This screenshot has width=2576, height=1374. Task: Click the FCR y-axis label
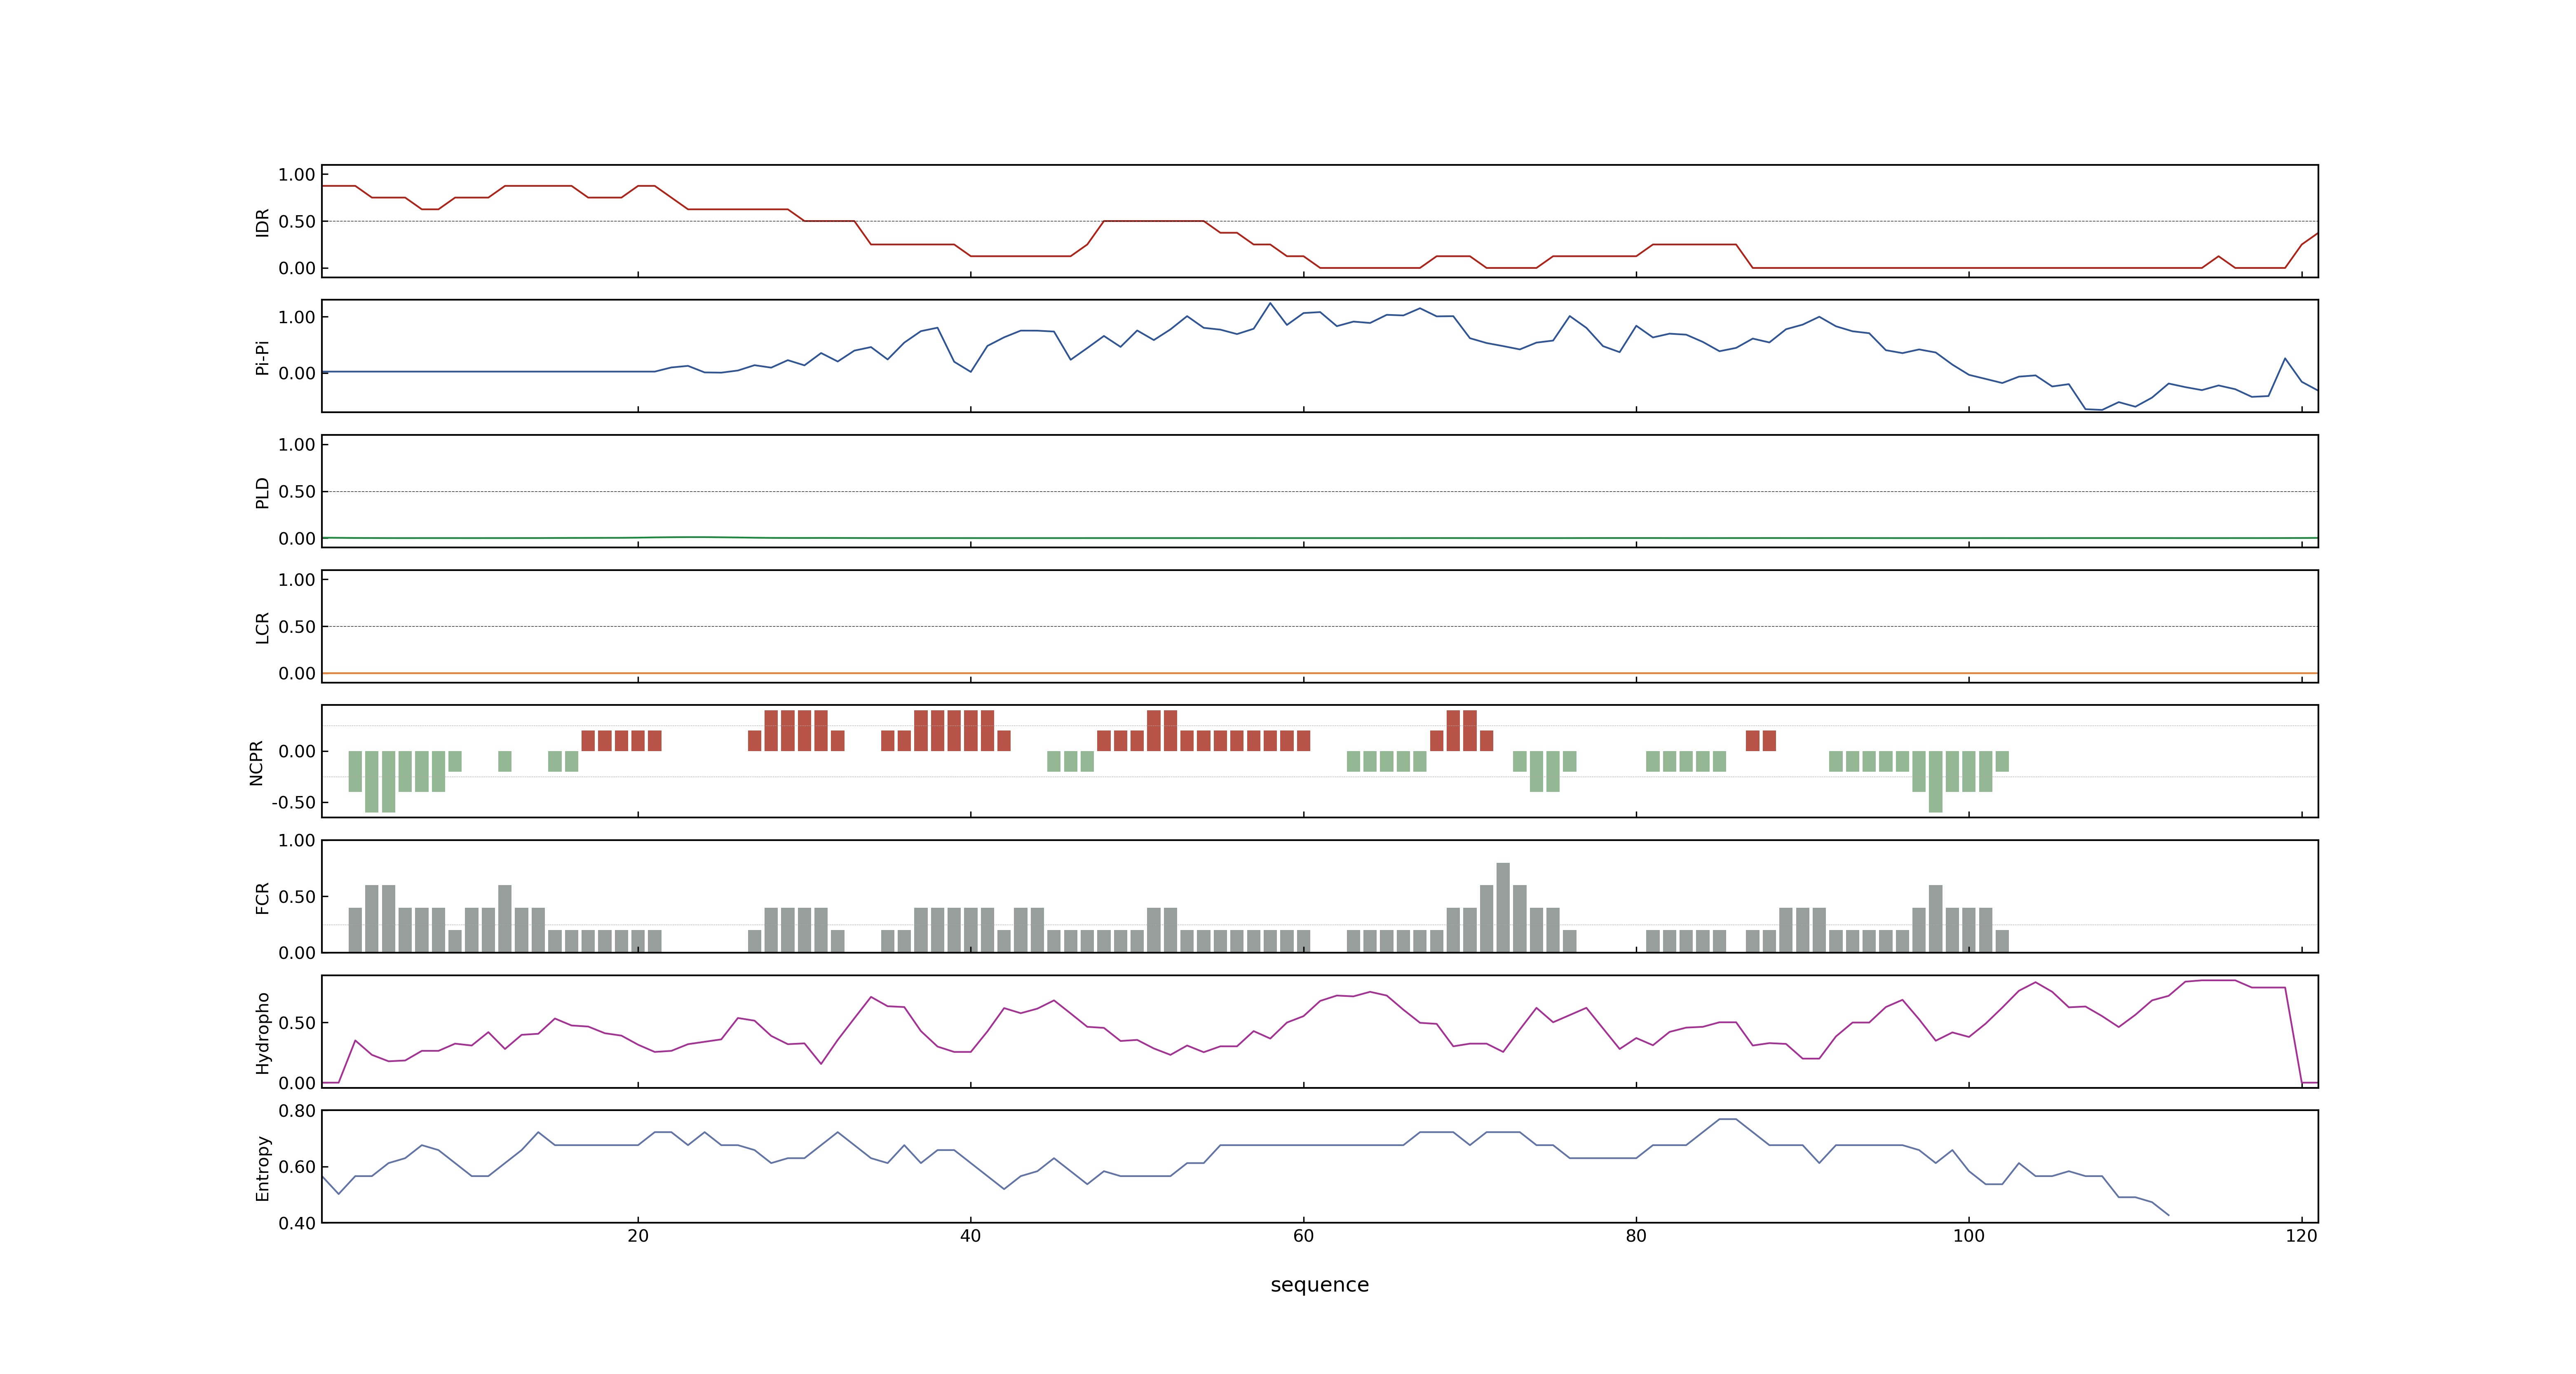[262, 898]
